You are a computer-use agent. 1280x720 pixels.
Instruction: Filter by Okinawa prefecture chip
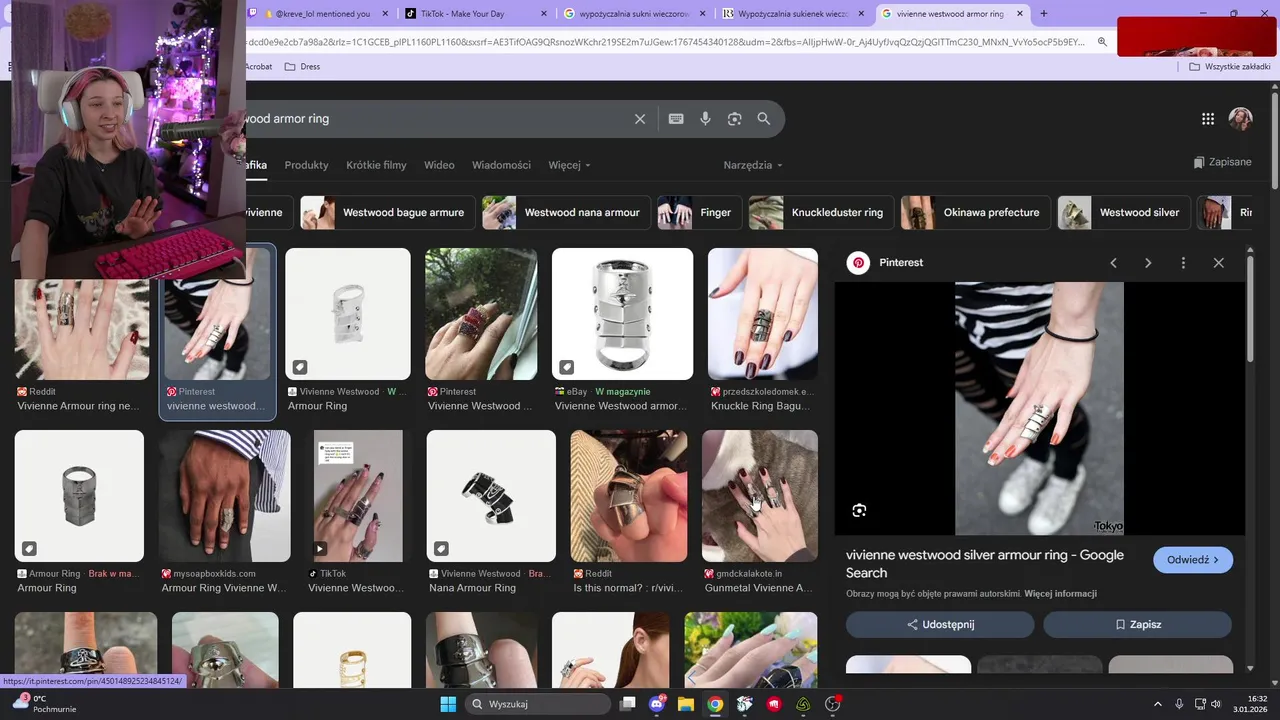pos(975,212)
